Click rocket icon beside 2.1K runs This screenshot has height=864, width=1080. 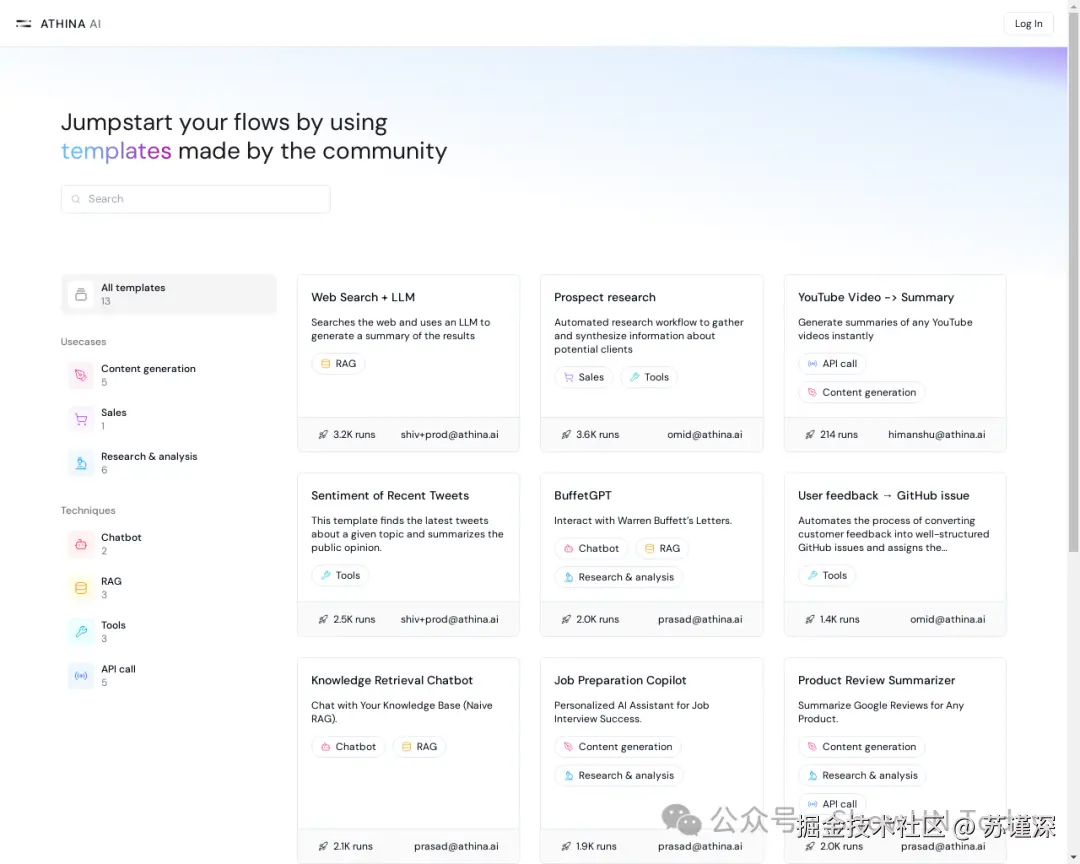pos(323,847)
